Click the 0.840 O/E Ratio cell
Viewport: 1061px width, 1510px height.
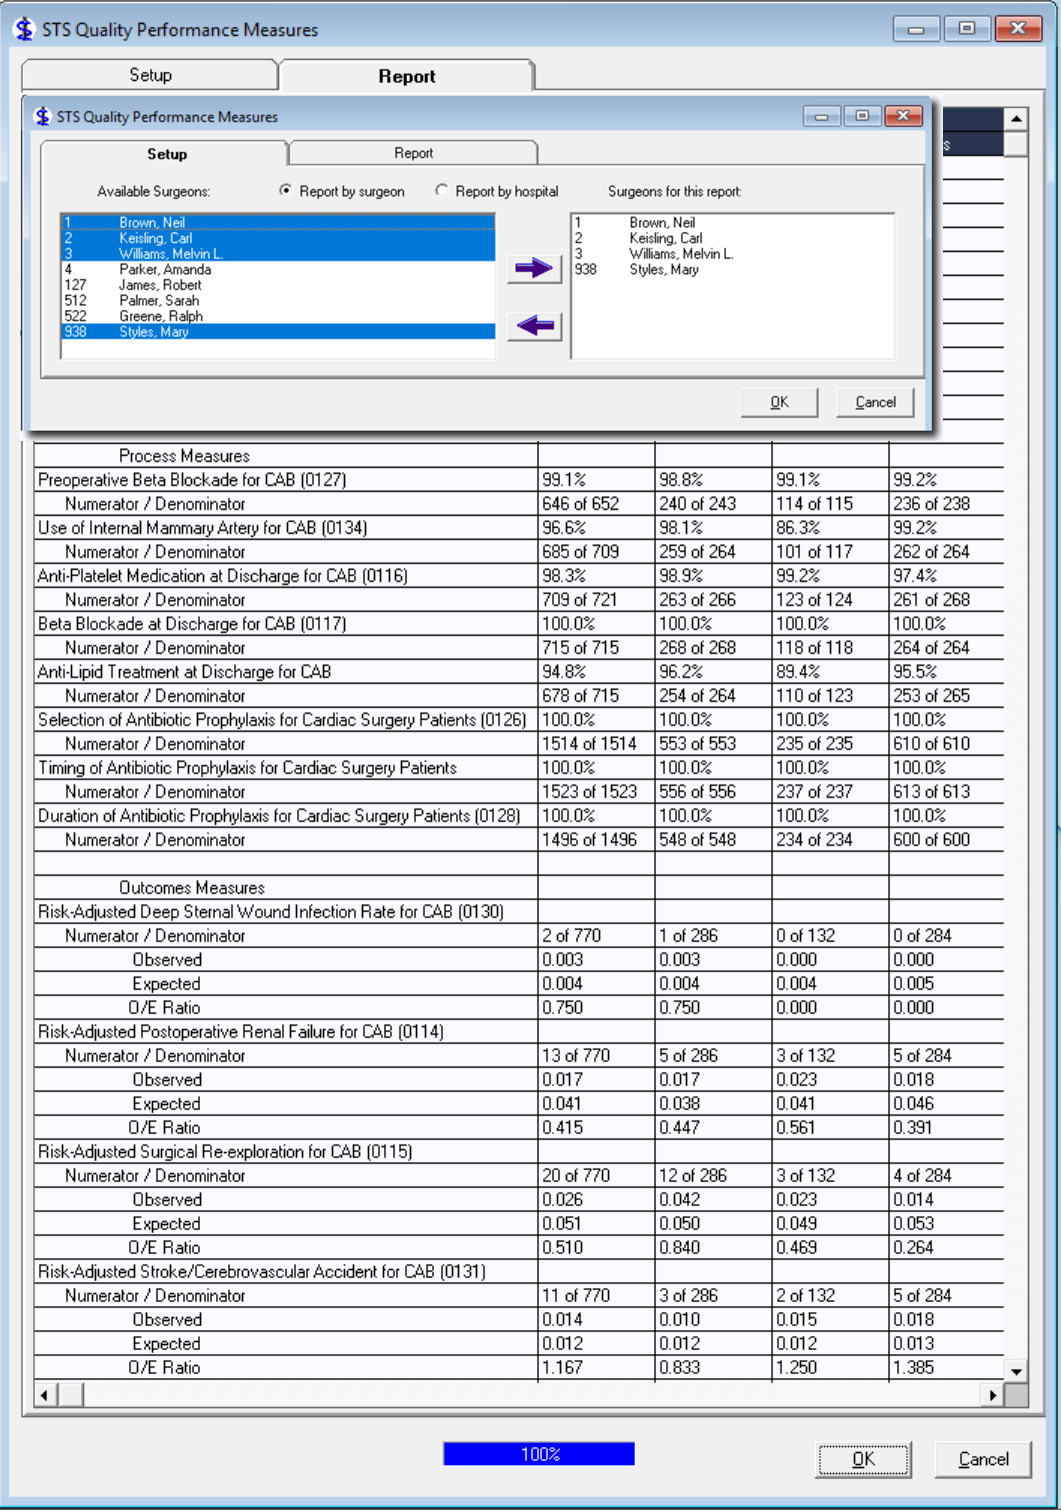(714, 1248)
